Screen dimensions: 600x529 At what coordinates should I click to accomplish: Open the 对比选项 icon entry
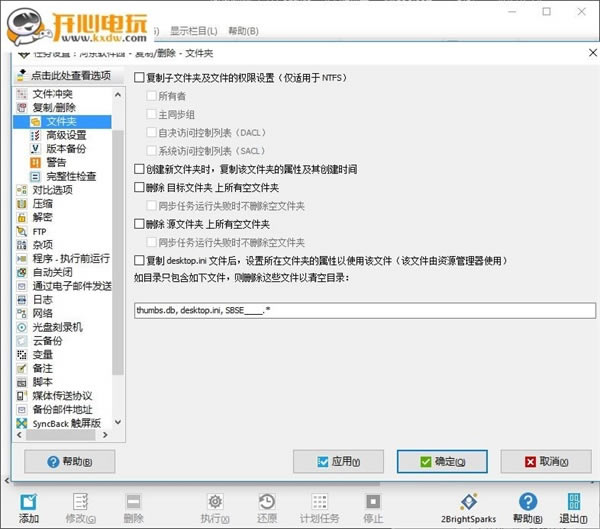22,190
